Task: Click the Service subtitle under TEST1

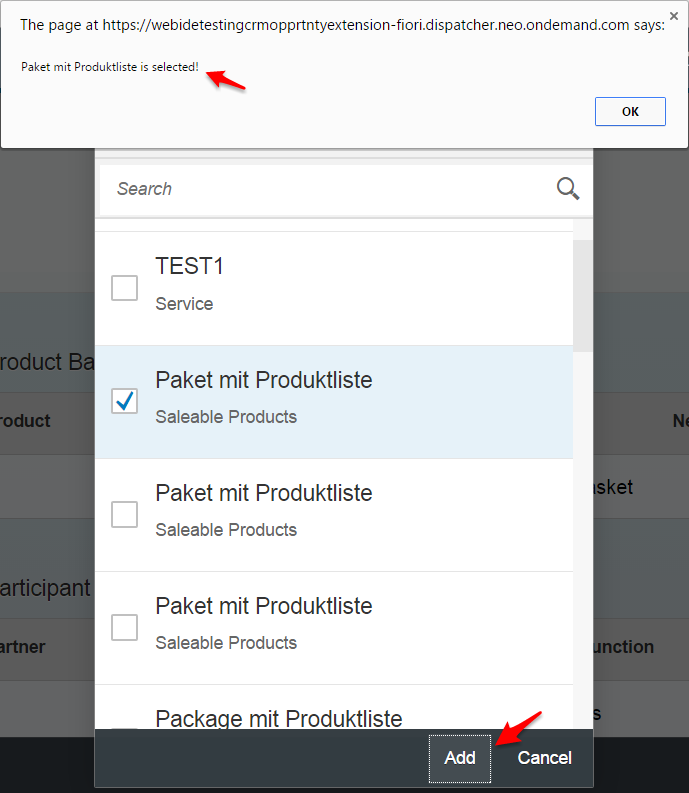Action: [x=184, y=304]
